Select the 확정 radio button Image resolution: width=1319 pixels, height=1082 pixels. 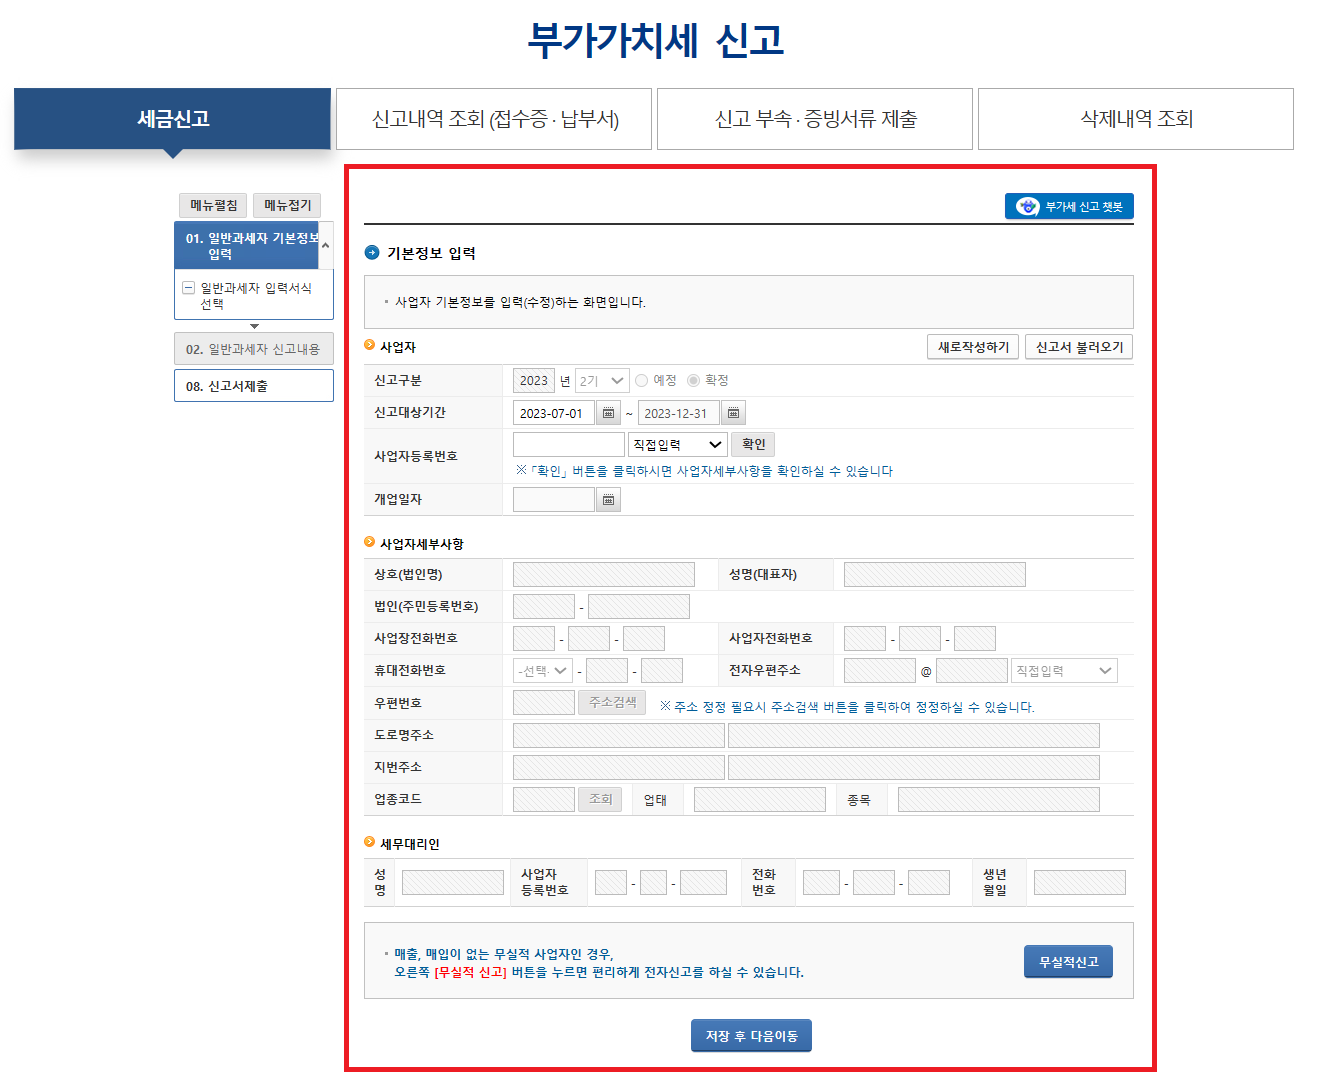pos(694,379)
